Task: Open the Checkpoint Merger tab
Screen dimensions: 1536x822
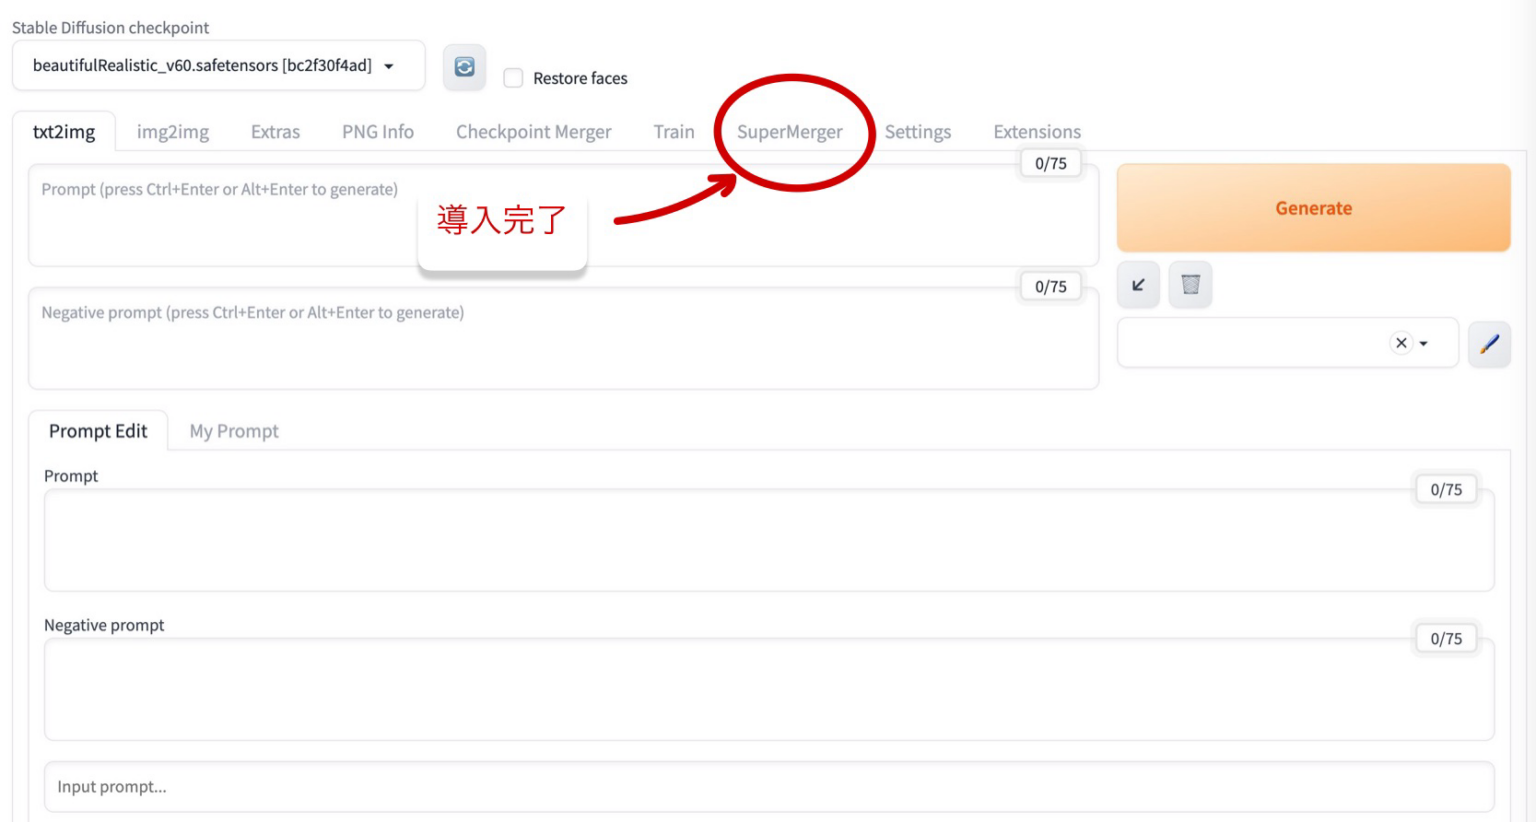Action: click(533, 132)
